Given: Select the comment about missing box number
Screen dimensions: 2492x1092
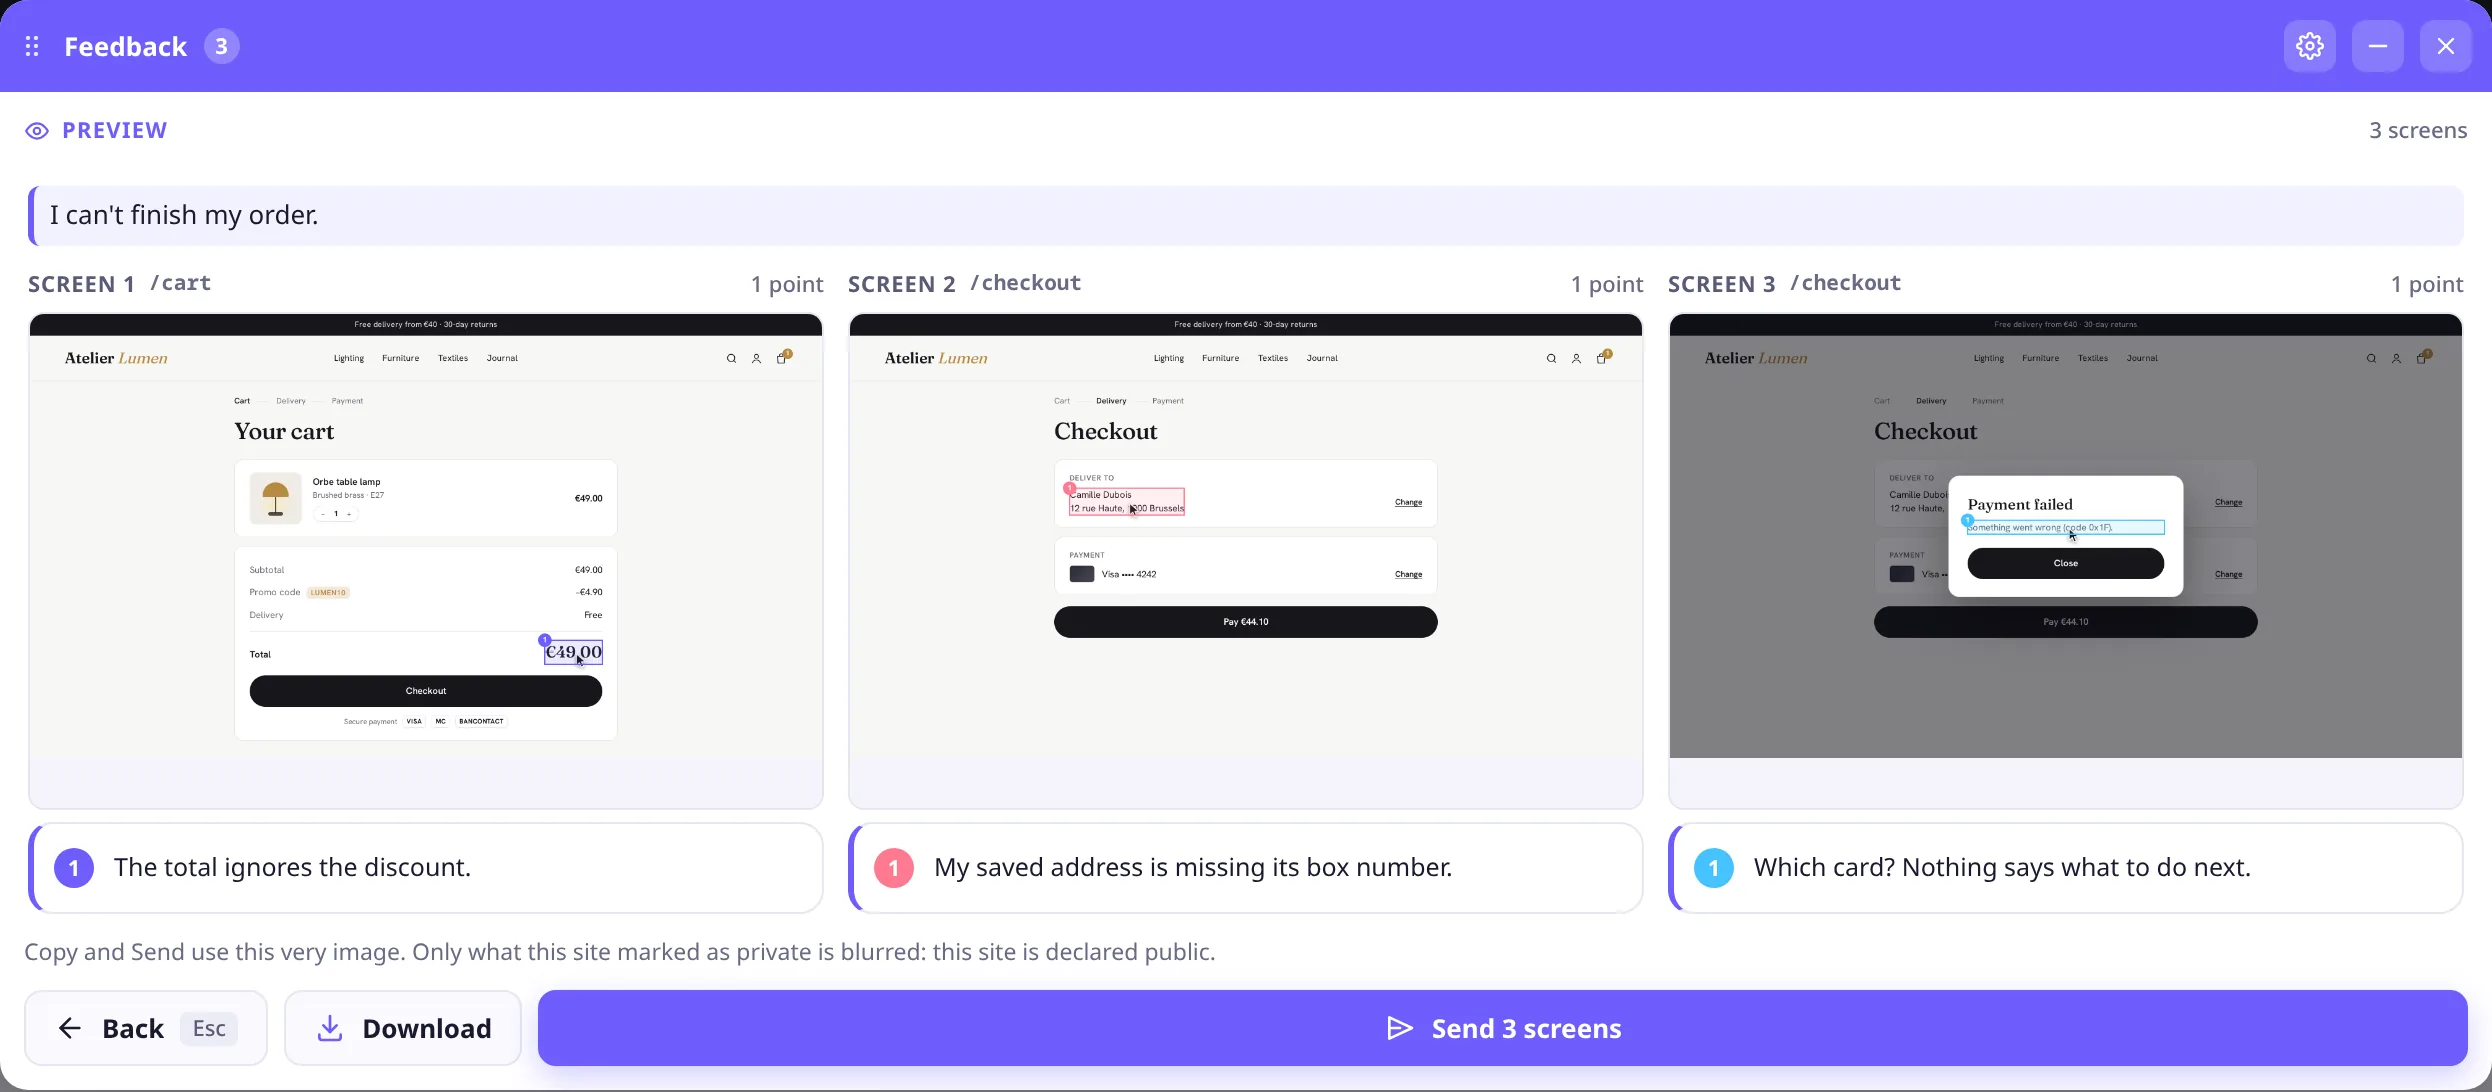Looking at the screenshot, I should click(1245, 868).
